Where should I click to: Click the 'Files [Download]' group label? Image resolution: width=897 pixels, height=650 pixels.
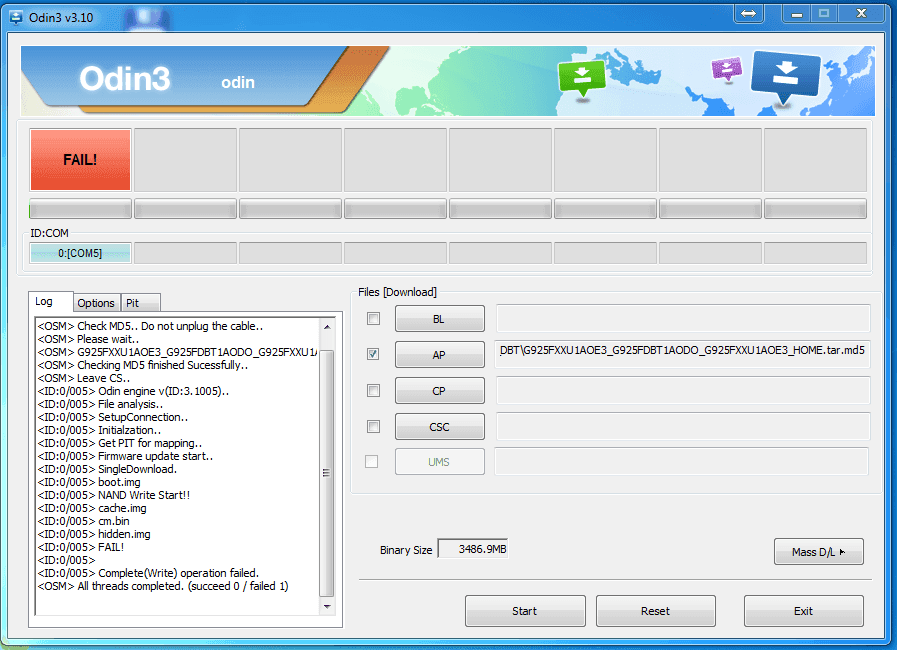[398, 292]
